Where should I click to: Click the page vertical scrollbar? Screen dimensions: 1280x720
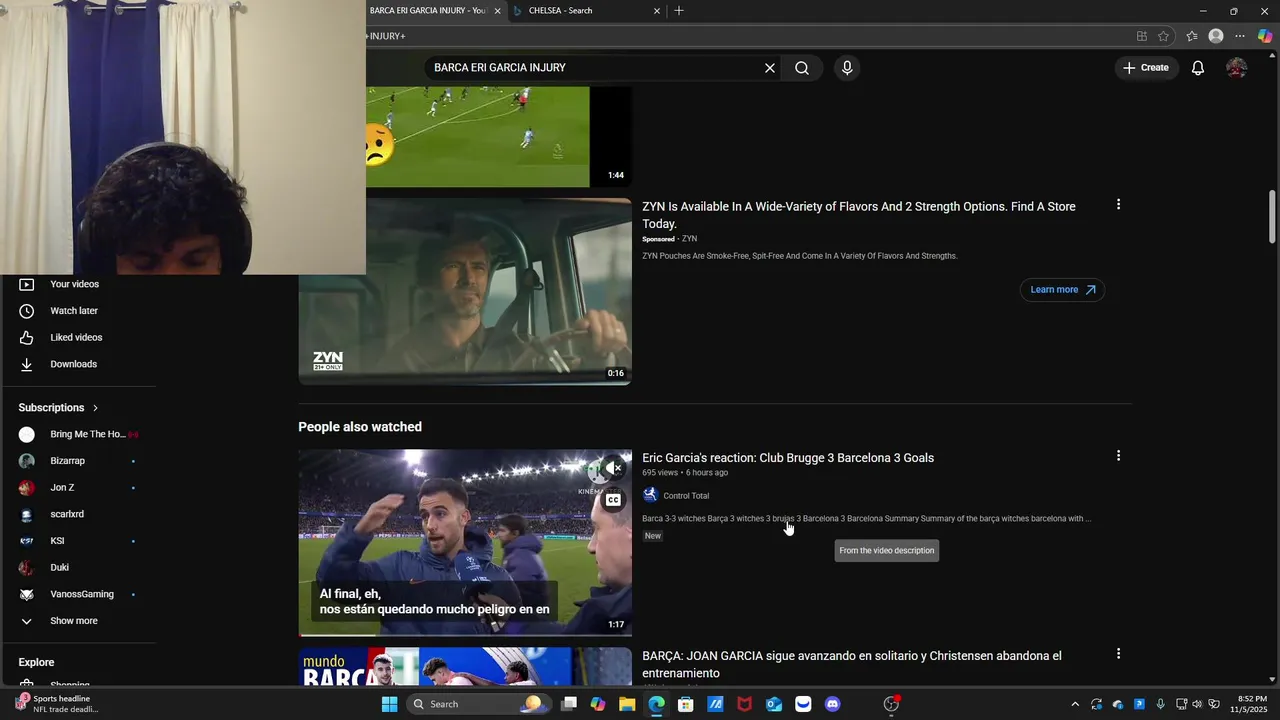(x=1272, y=215)
